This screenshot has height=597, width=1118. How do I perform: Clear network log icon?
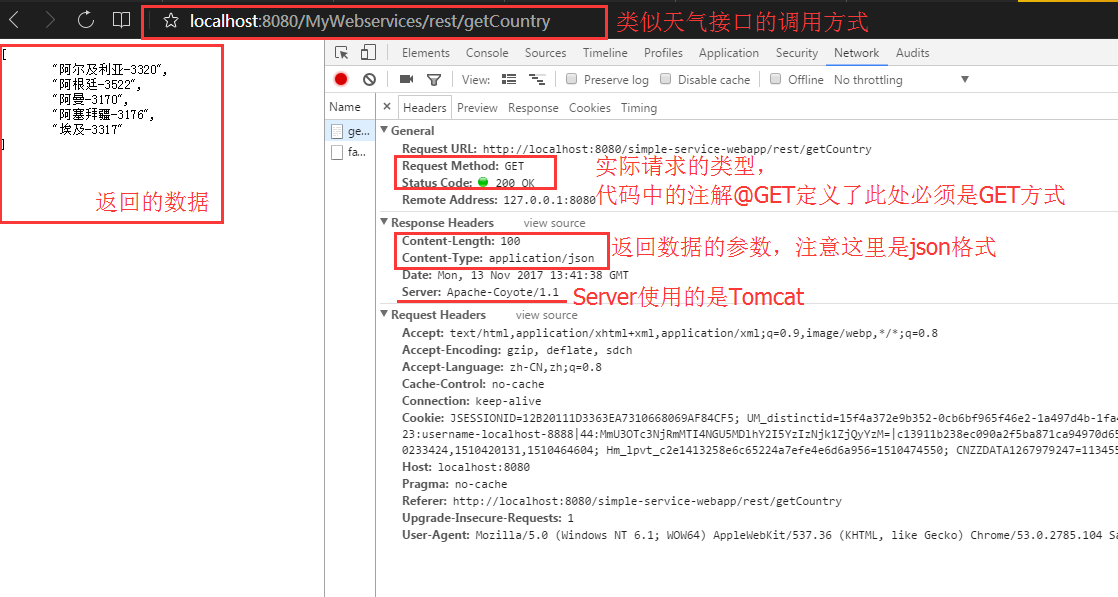369,79
